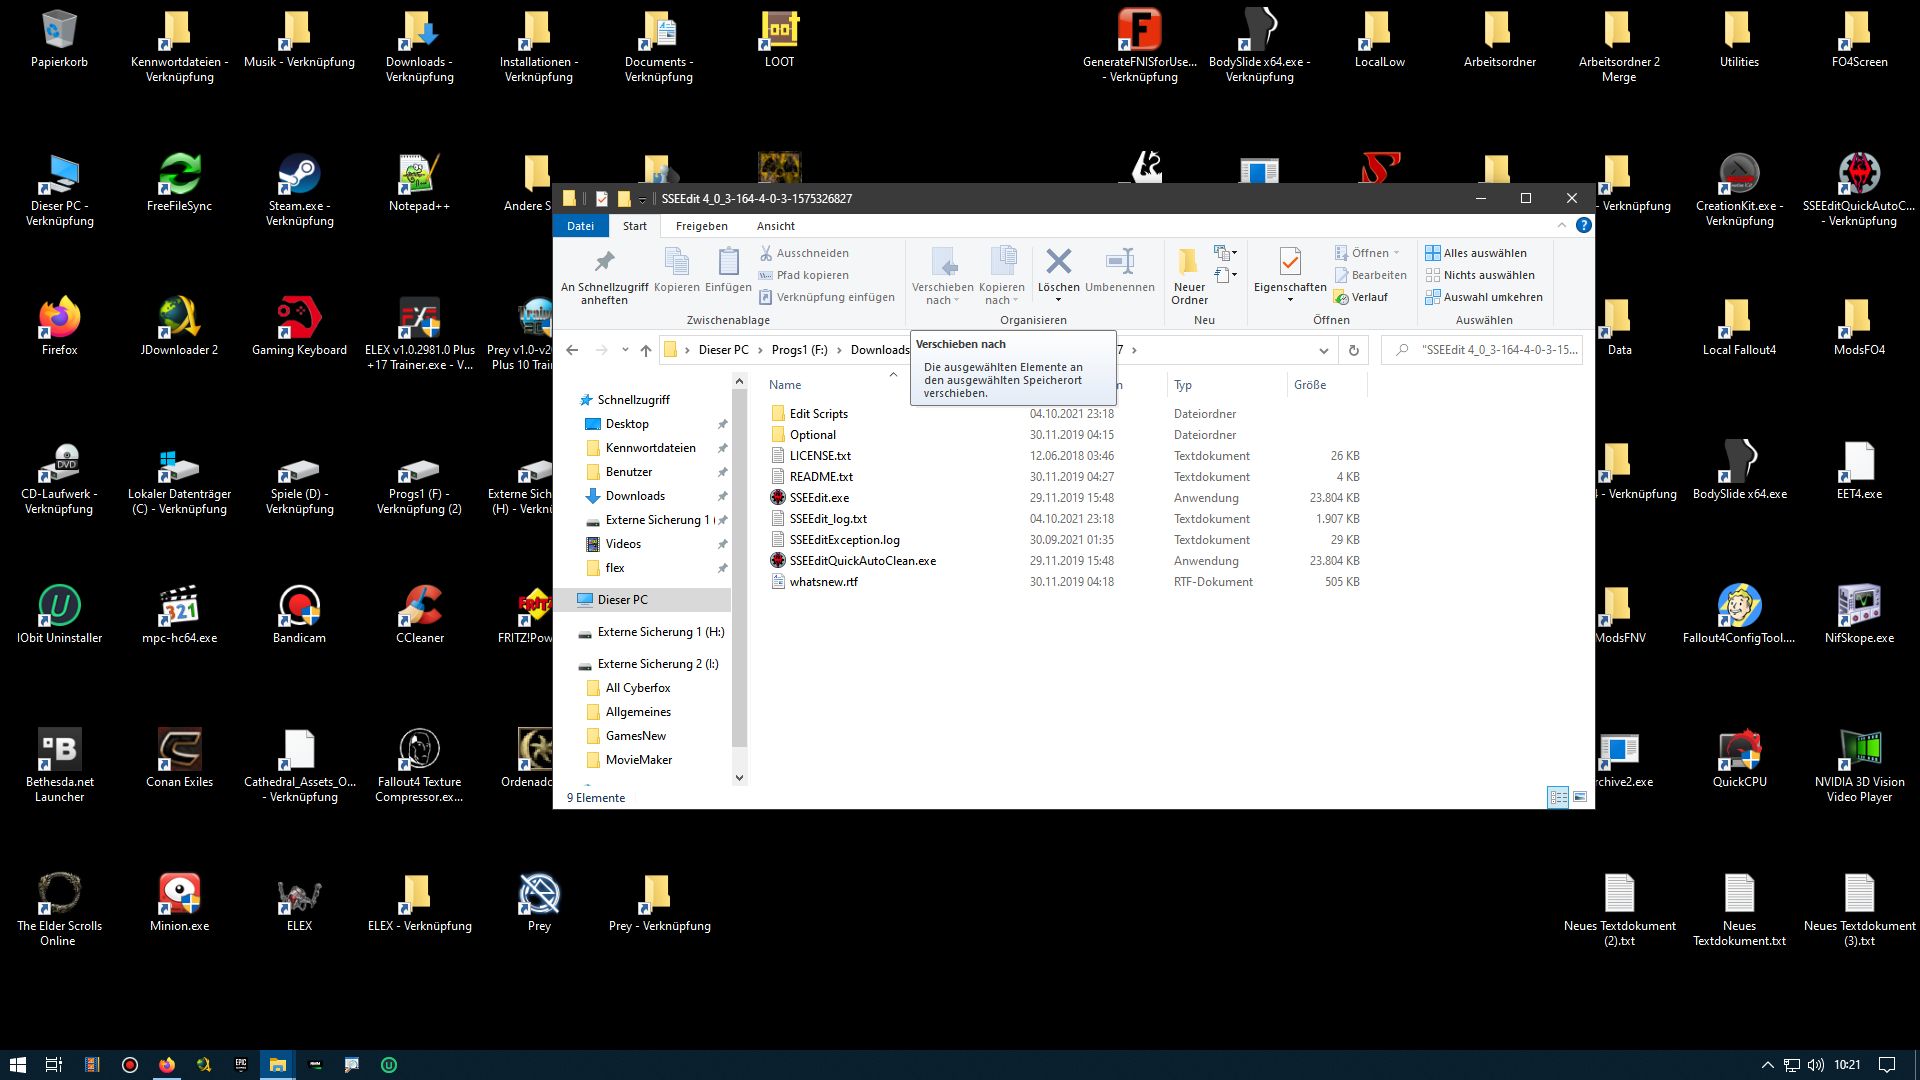Switch to large icons view toggle
This screenshot has height=1080, width=1920.
pyautogui.click(x=1580, y=797)
